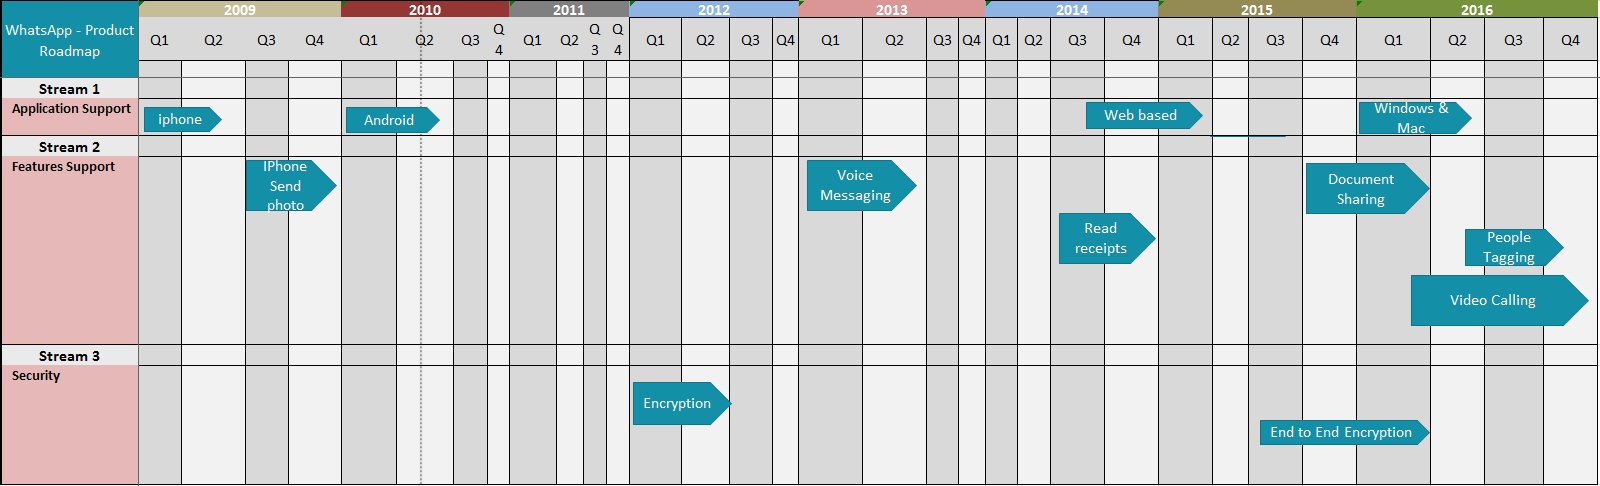Click the Encryption milestone in 2012
The height and width of the screenshot is (486, 1600).
coord(679,404)
